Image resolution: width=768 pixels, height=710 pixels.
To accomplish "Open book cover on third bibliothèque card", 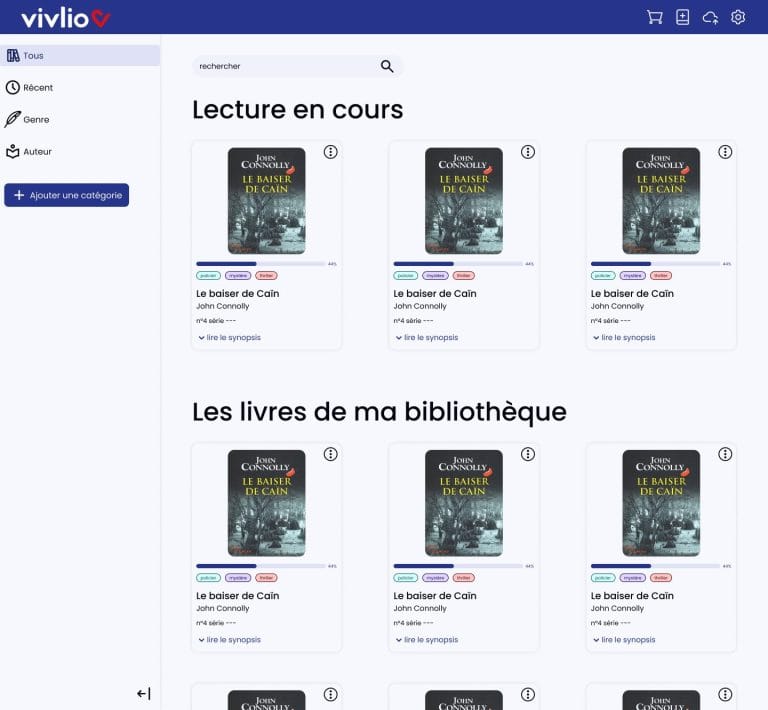I will tap(661, 503).
